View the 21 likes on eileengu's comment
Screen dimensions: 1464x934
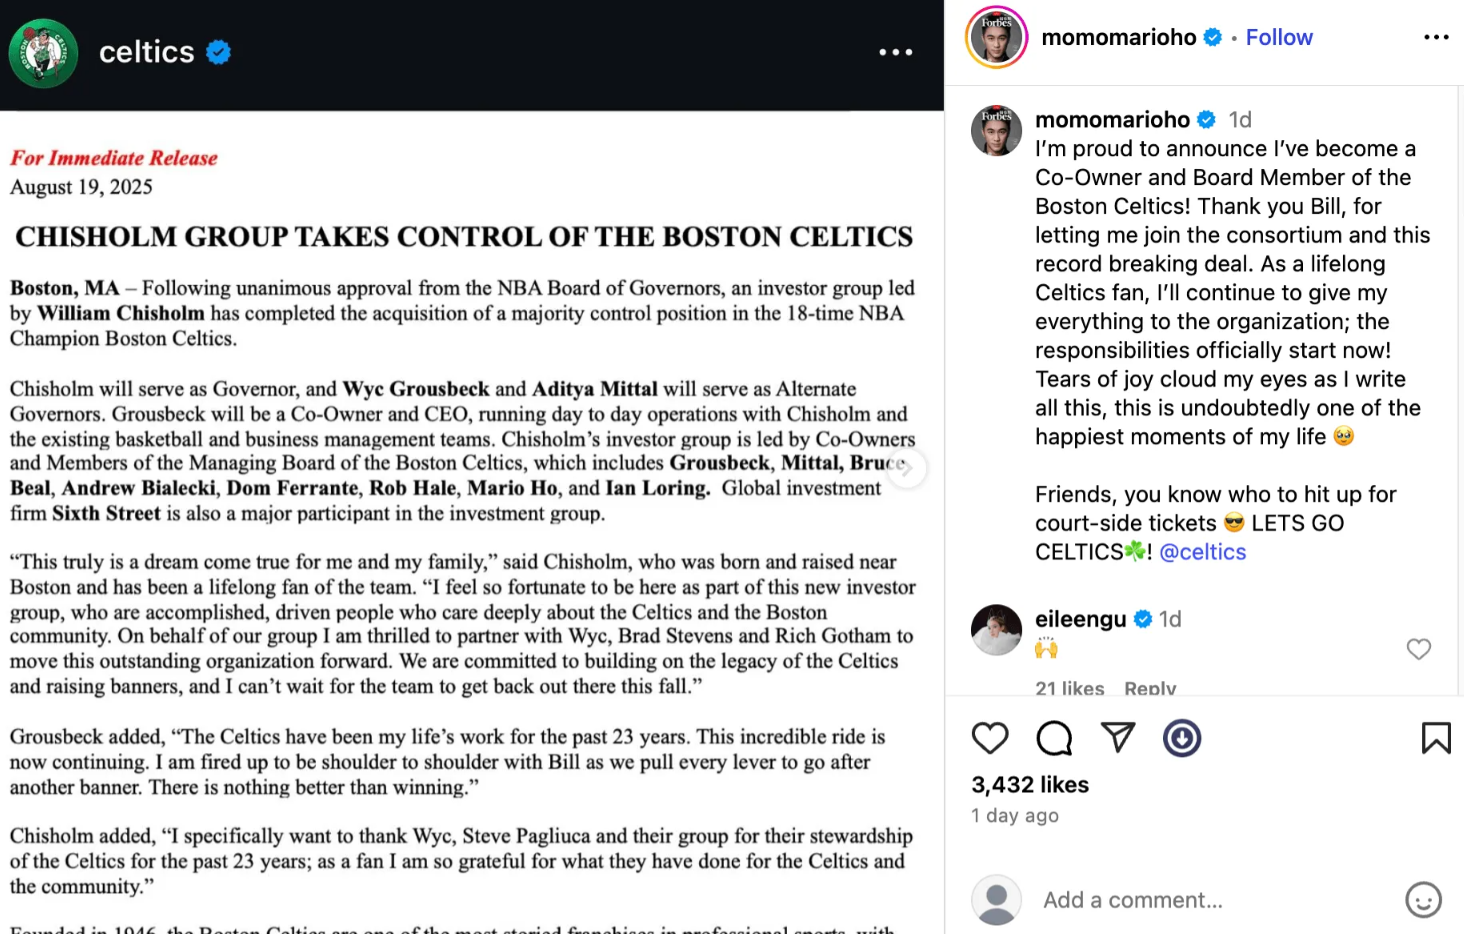(x=1069, y=688)
